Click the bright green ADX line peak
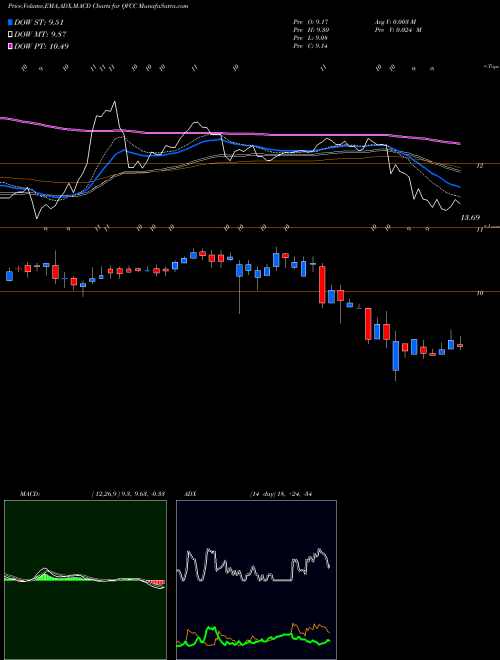This screenshot has width=500, height=660. click(x=211, y=630)
